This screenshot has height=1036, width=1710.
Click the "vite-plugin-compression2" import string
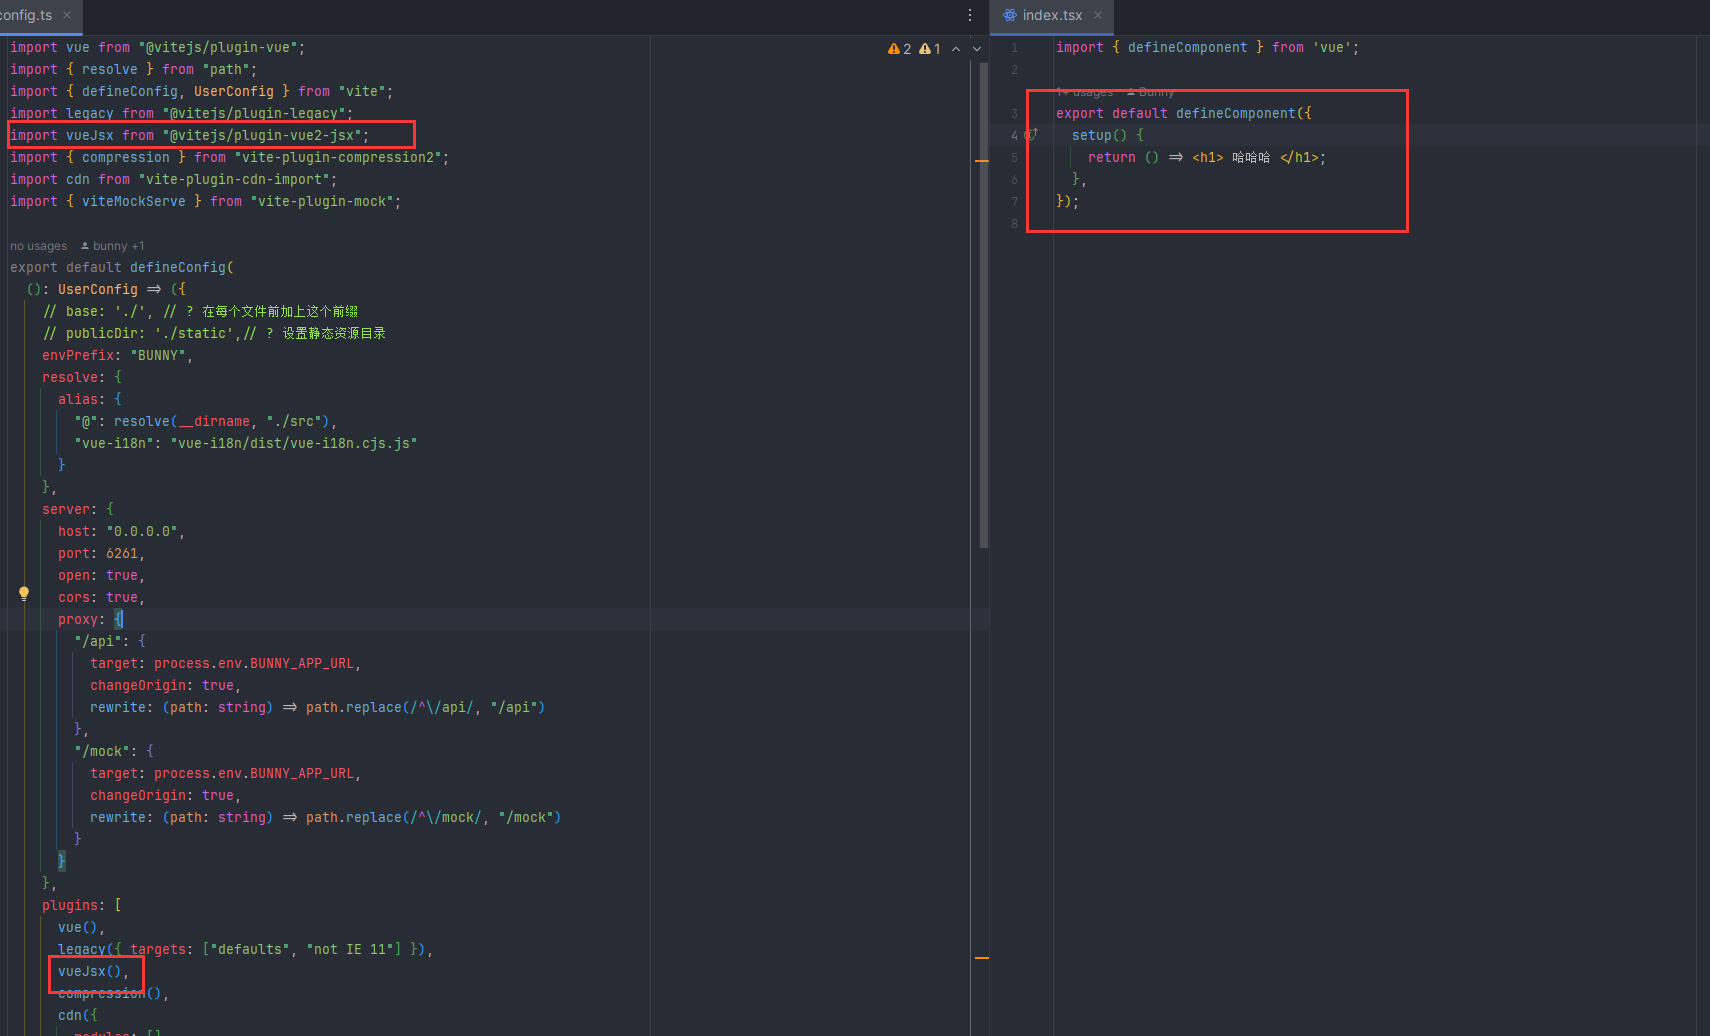[x=338, y=158]
